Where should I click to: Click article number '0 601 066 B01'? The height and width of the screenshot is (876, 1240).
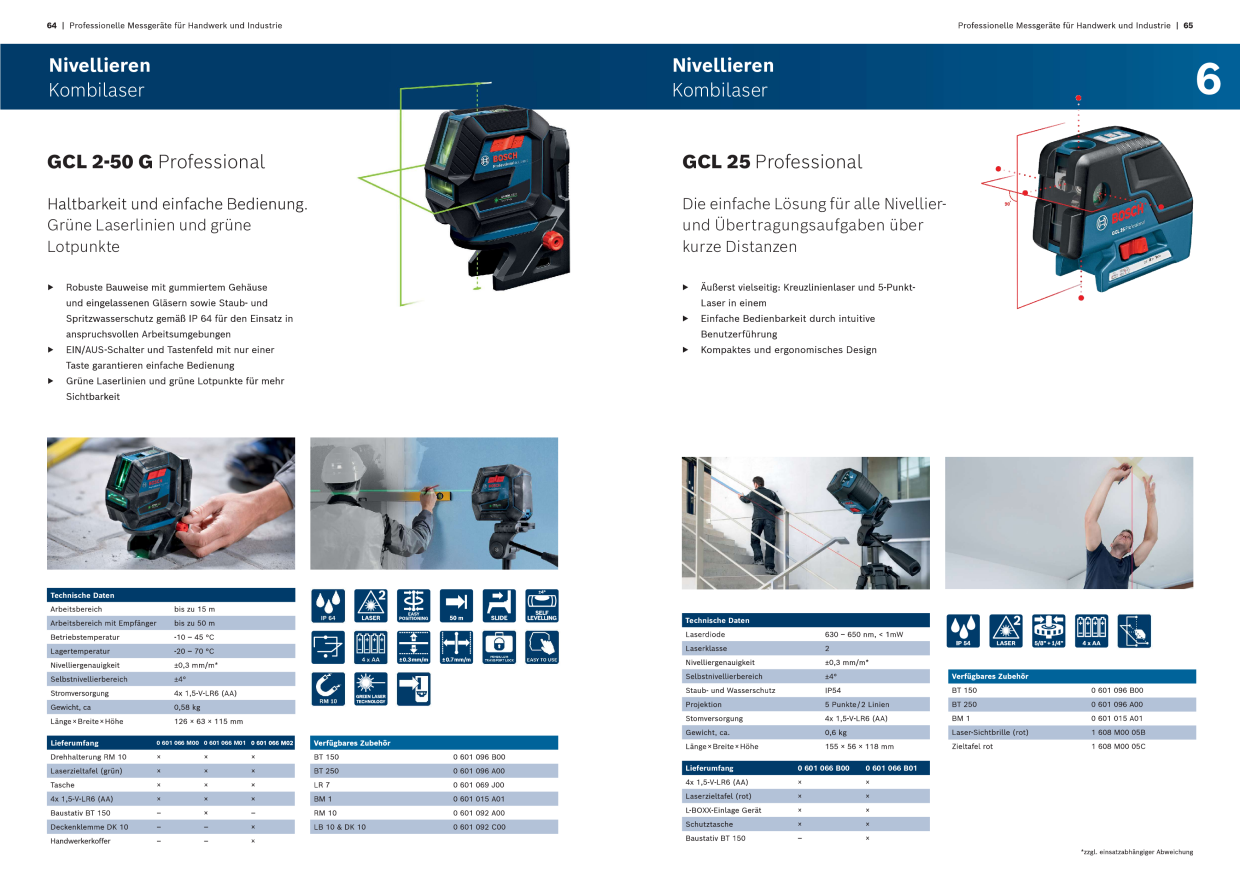pos(891,768)
